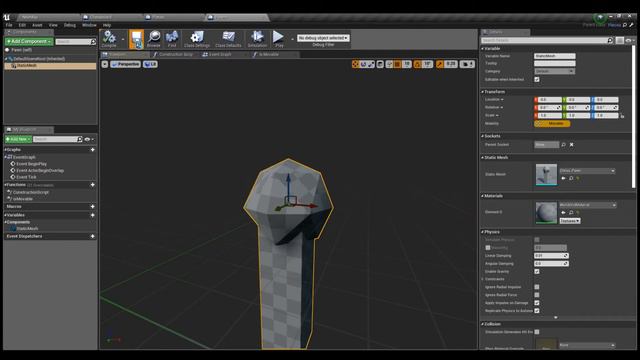Open the Lit view mode dropdown
Image resolution: width=640 pixels, height=360 pixels.
pyautogui.click(x=150, y=64)
